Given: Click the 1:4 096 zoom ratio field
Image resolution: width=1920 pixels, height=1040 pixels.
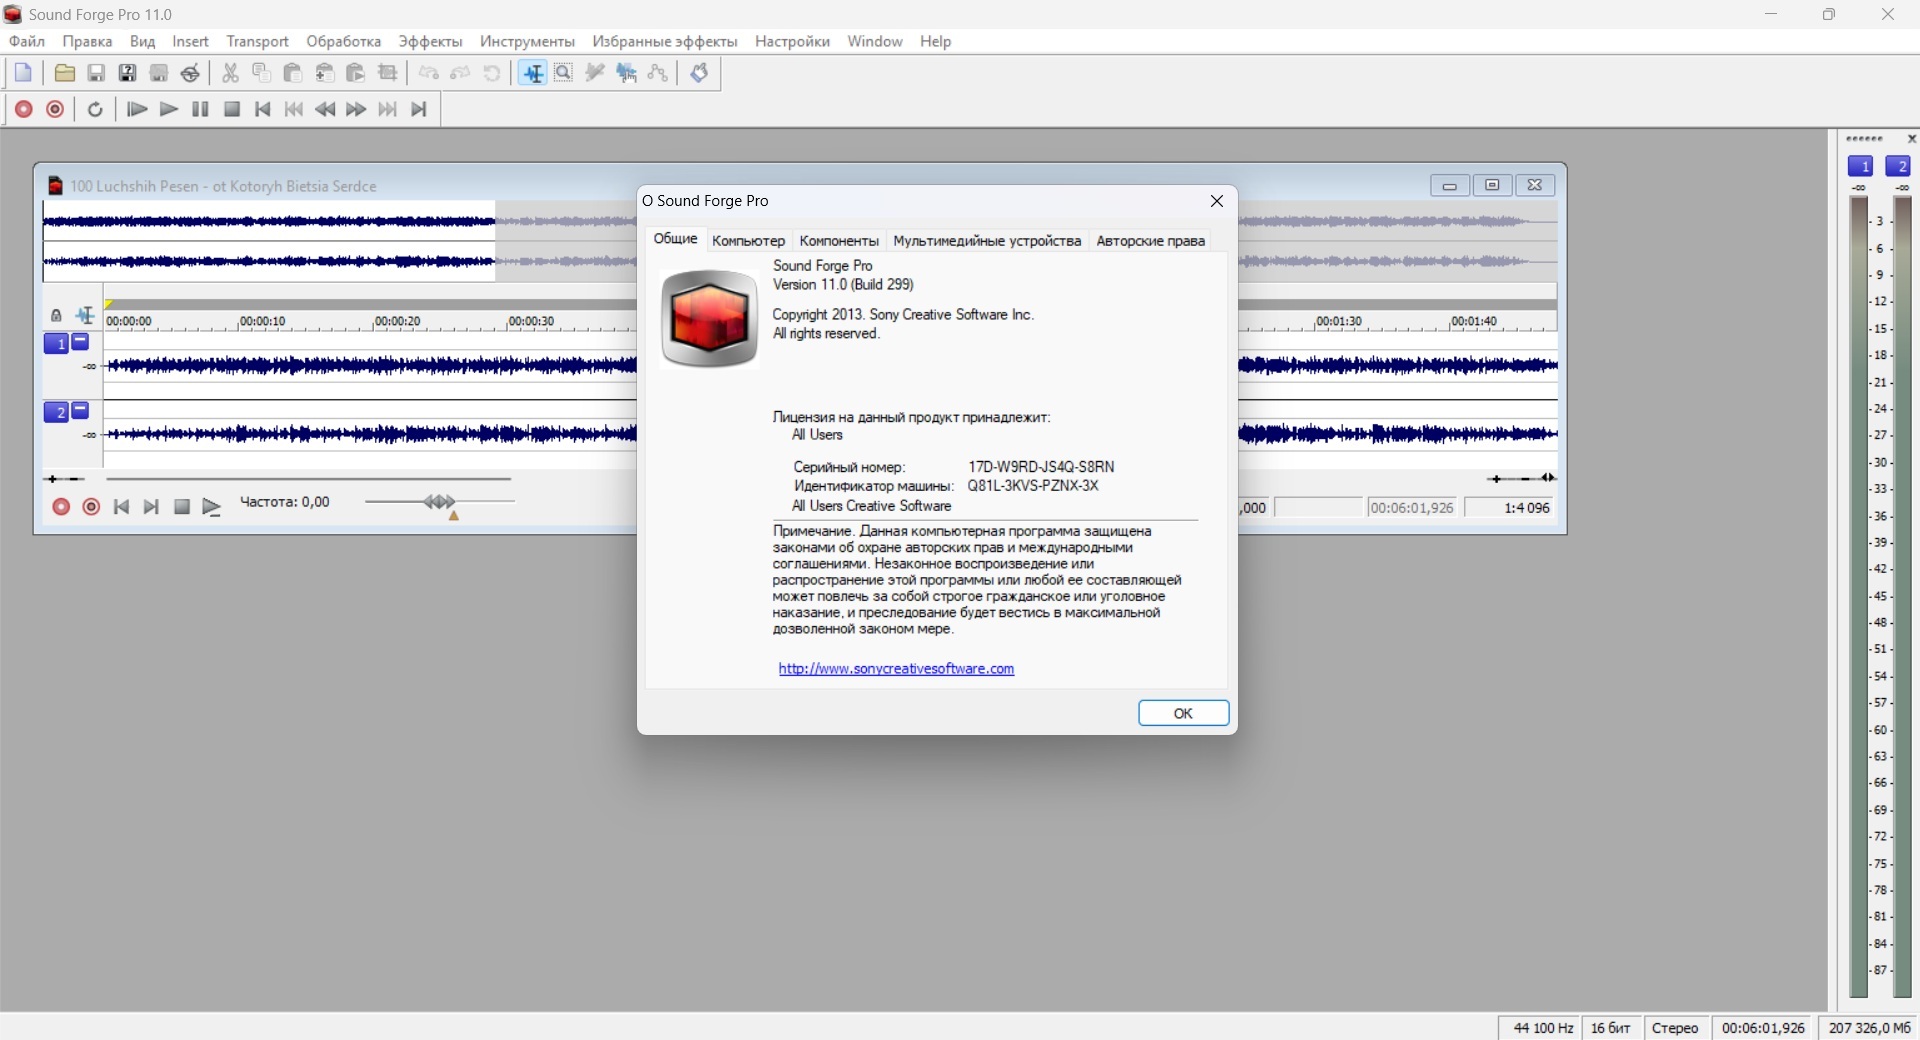Looking at the screenshot, I should (x=1509, y=508).
